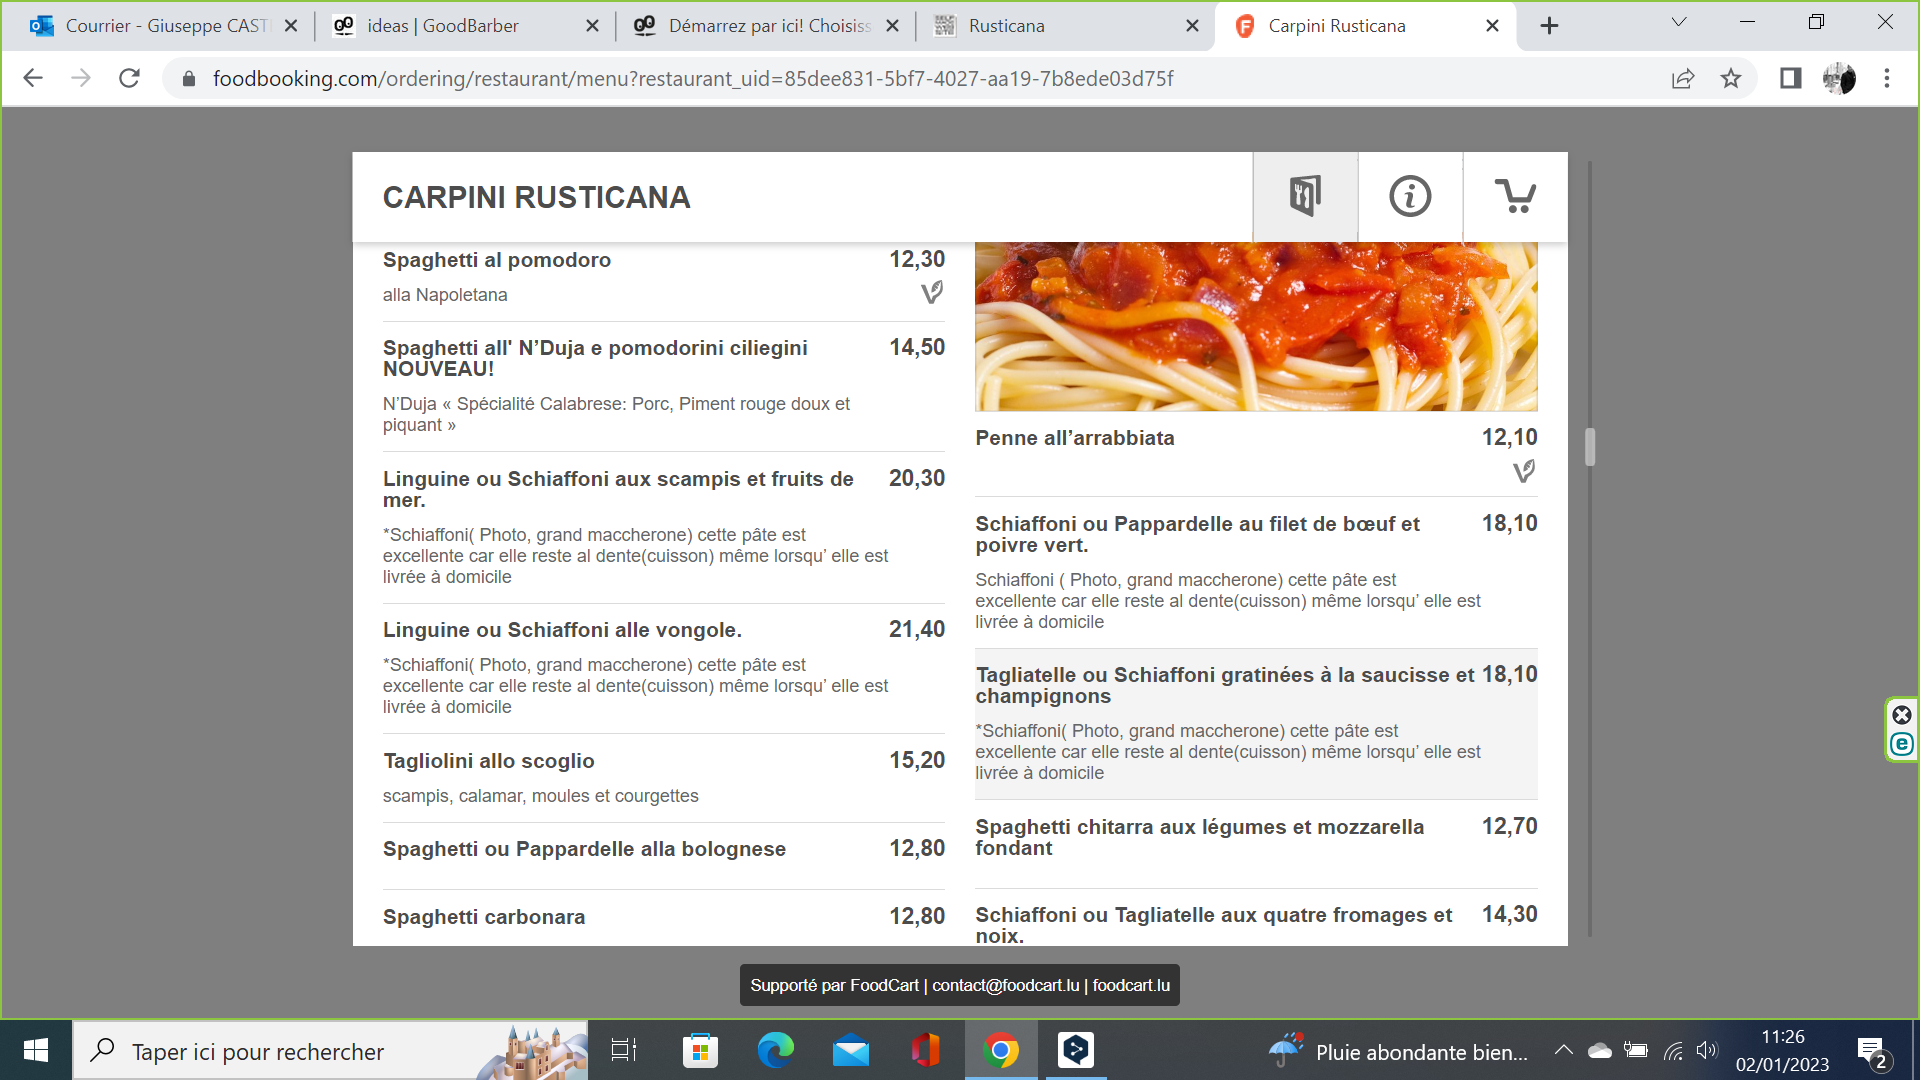Open the Windows Start menu

click(x=36, y=1050)
